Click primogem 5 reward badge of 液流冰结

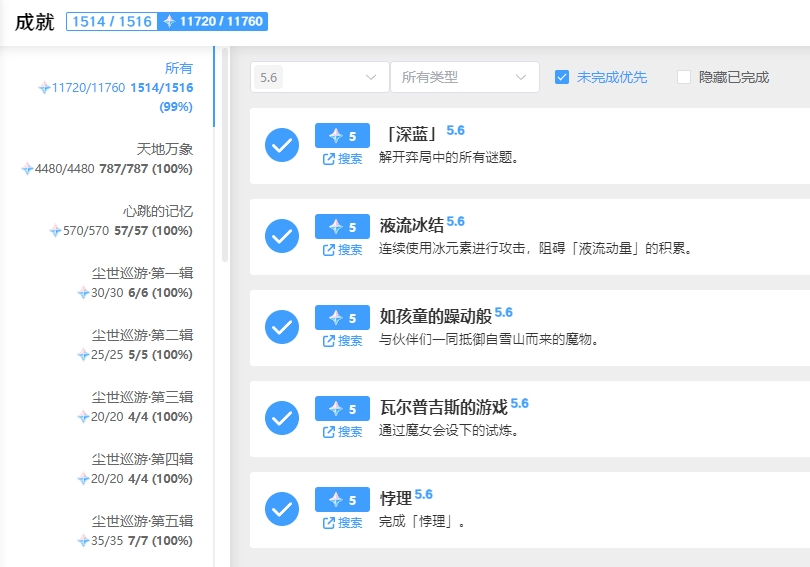coord(342,227)
